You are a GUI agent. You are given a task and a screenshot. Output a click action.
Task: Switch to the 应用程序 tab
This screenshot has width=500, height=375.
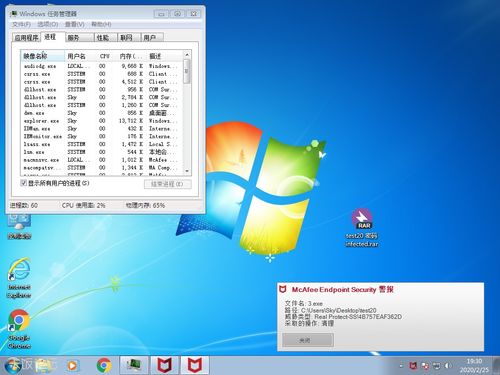(x=26, y=38)
